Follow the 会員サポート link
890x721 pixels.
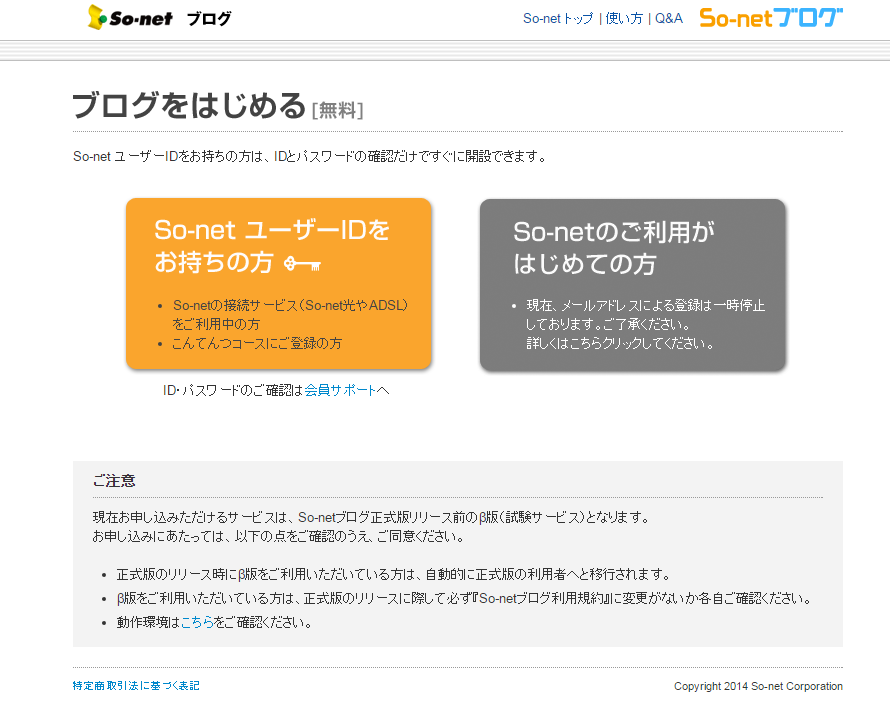[340, 390]
